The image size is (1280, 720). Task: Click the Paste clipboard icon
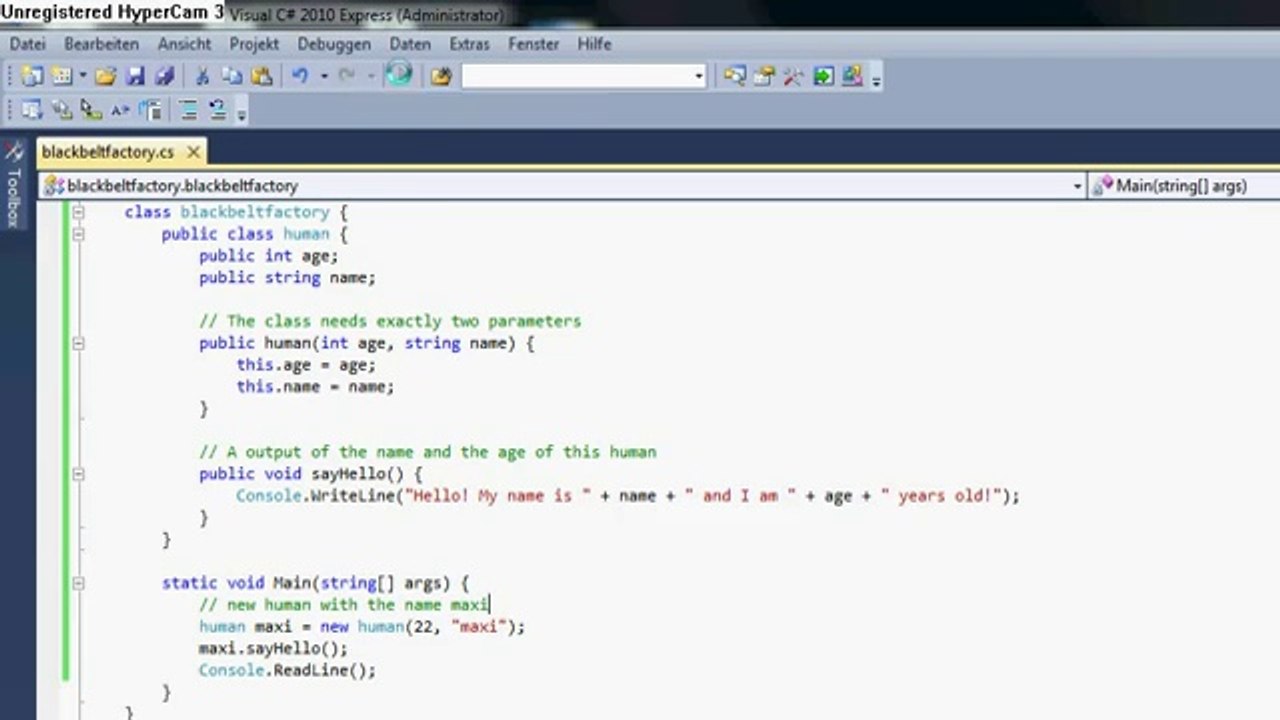point(262,76)
